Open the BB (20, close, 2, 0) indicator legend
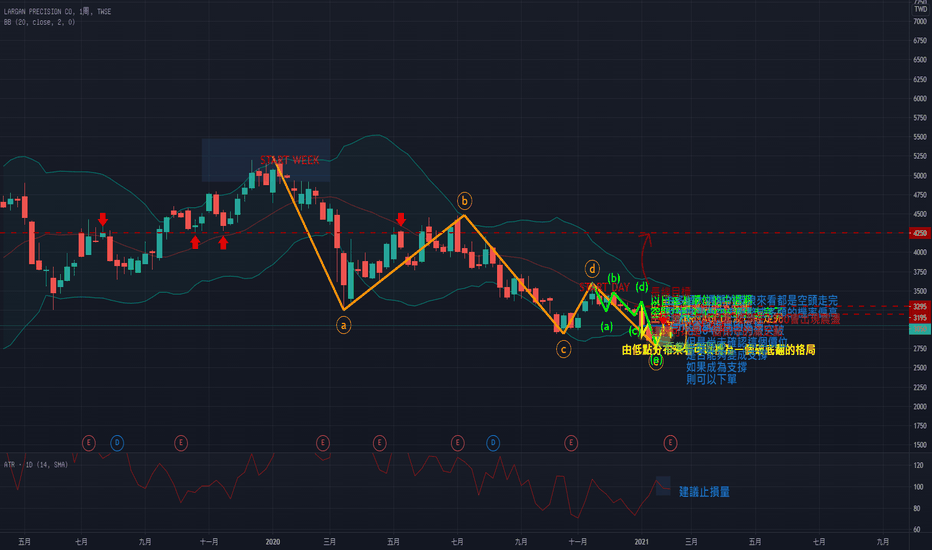932x550 pixels. pos(39,22)
